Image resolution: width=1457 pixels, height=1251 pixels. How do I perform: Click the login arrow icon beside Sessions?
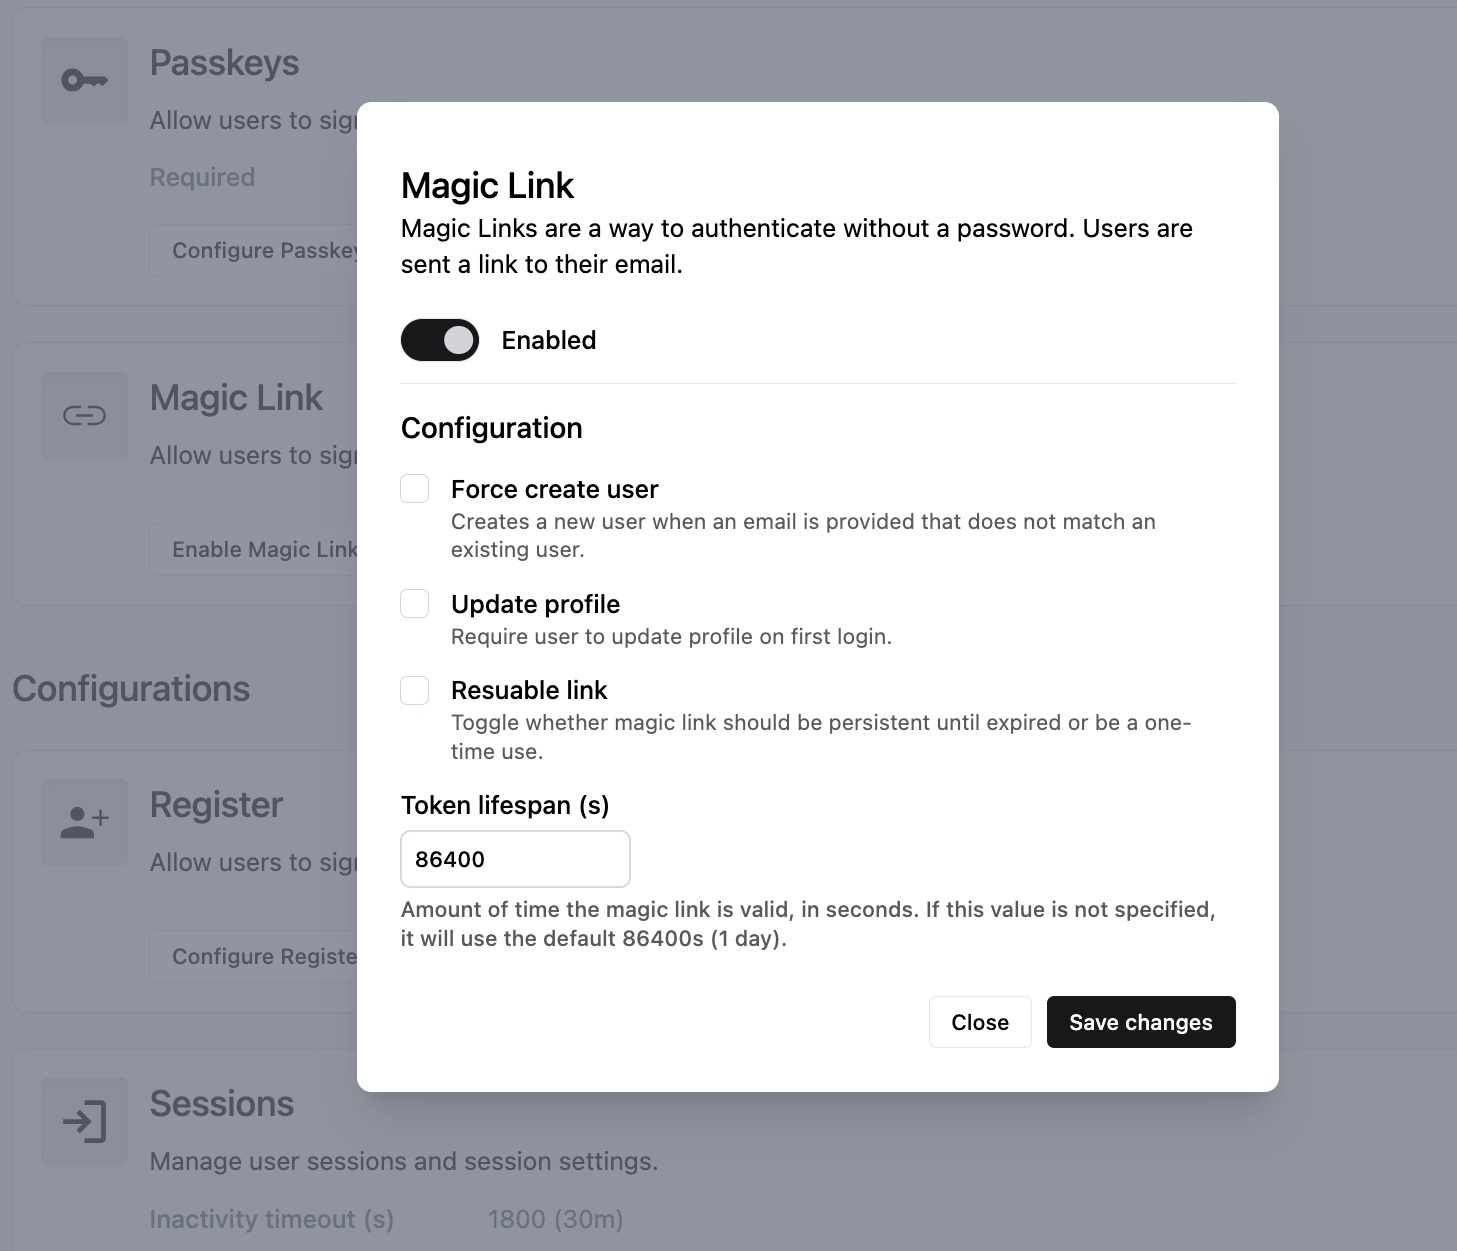click(84, 1122)
